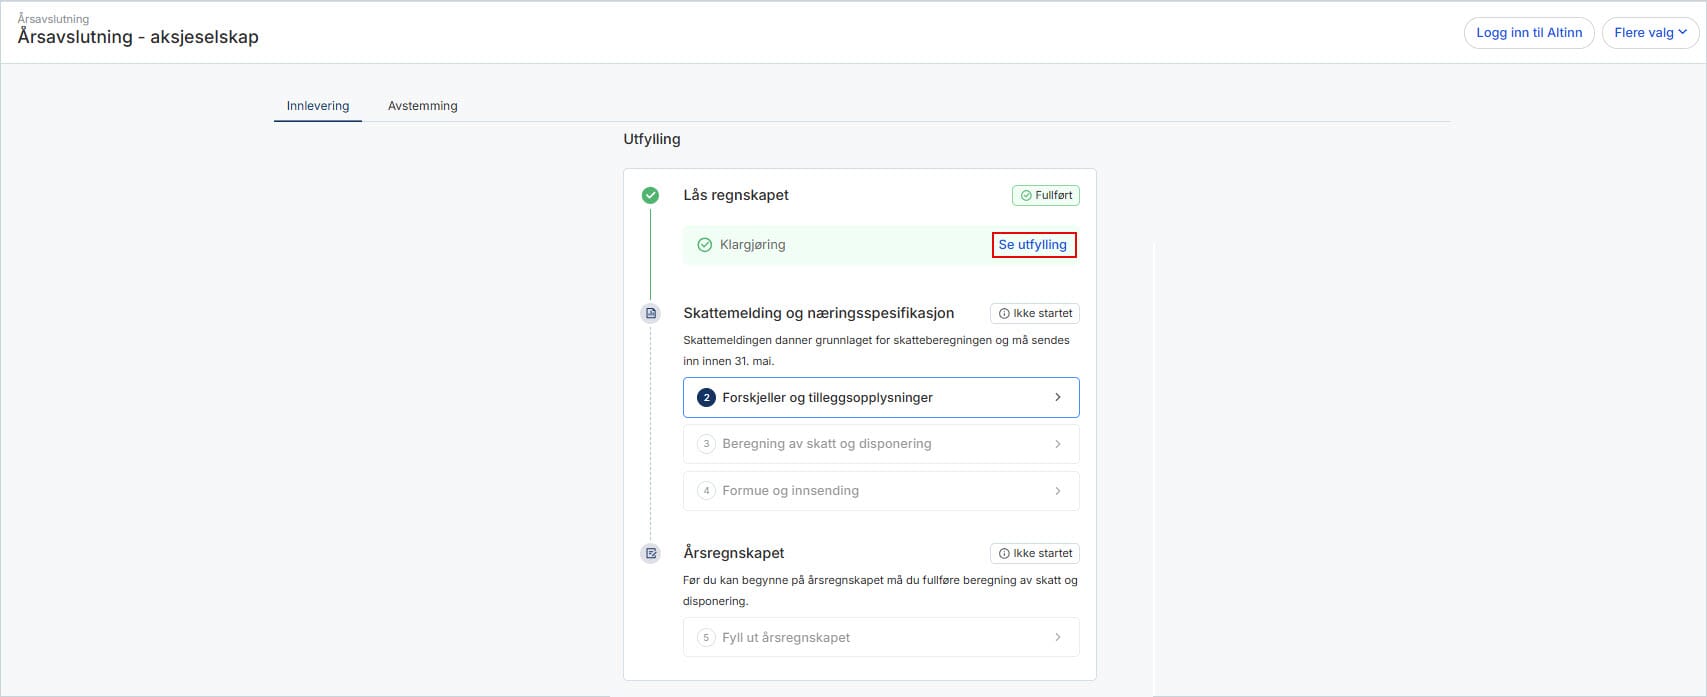Click the Årsavslutning - aksjeselskap page title
The height and width of the screenshot is (697, 1707).
pyautogui.click(x=138, y=37)
